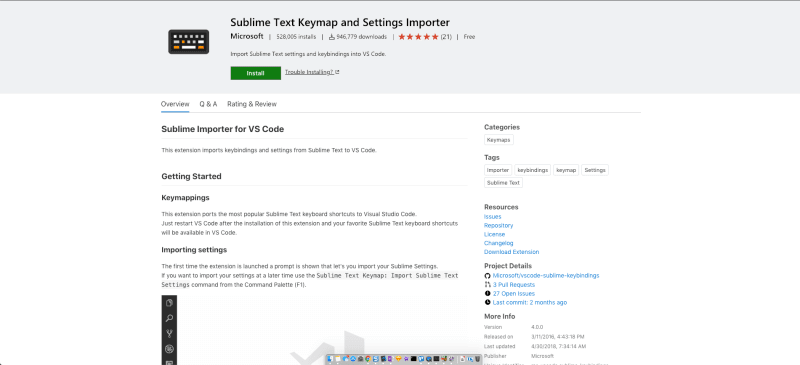Click the keyboard extension logo icon

pyautogui.click(x=188, y=42)
